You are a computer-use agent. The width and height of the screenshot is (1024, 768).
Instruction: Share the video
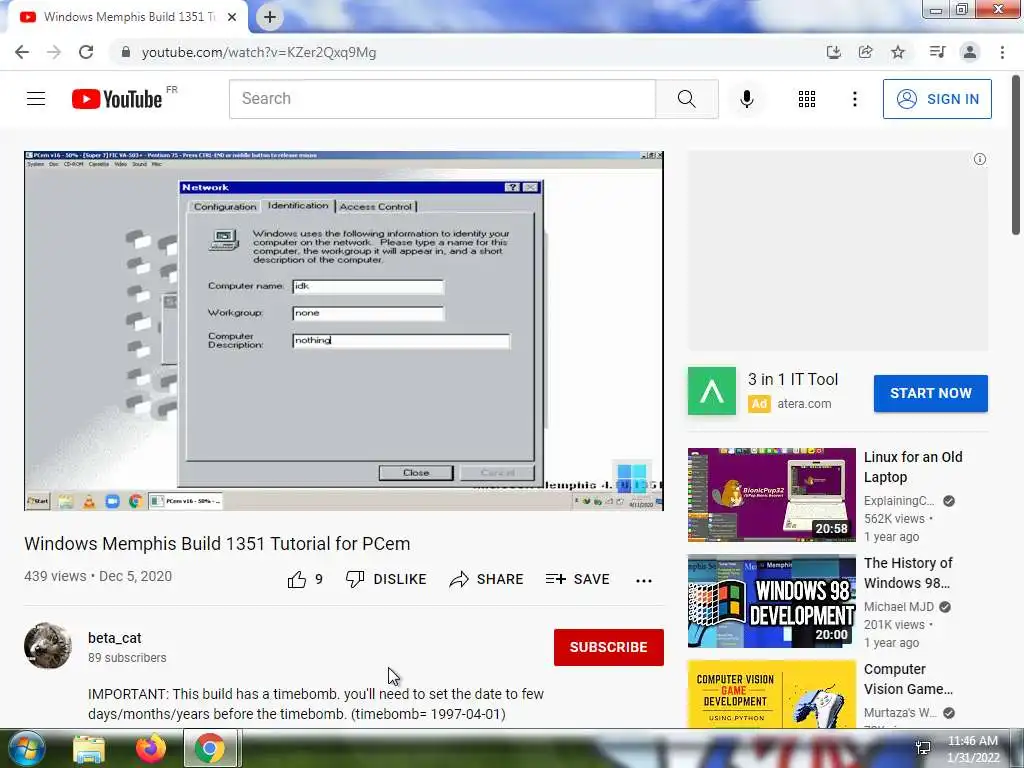tap(487, 579)
